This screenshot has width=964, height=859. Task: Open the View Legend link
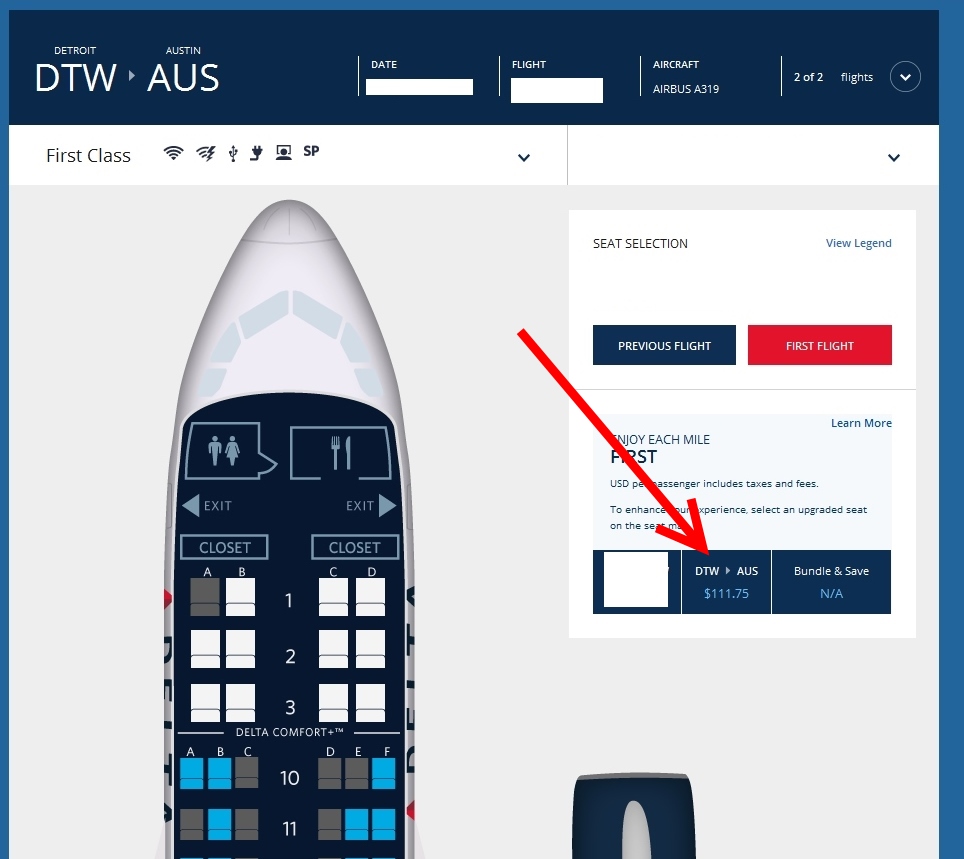tap(858, 243)
